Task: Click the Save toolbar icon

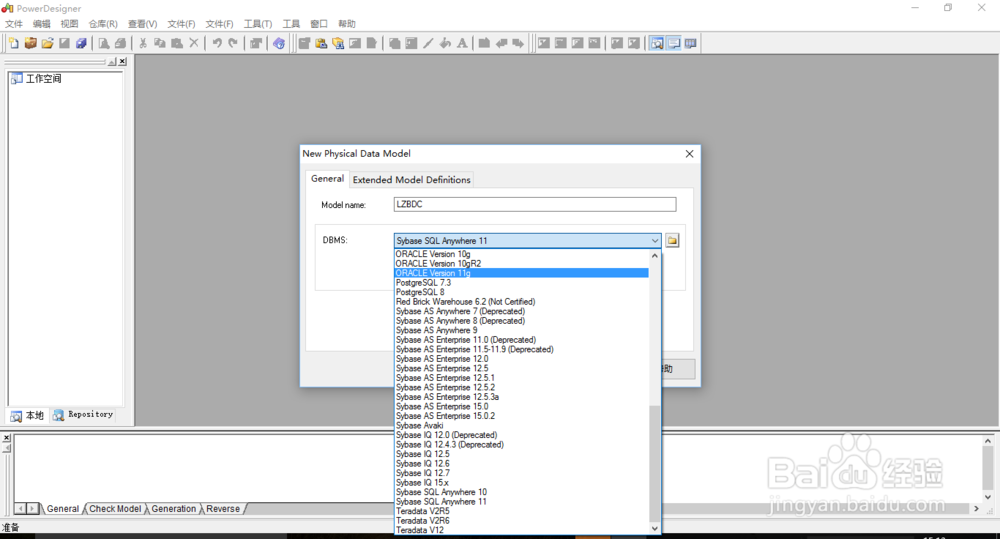Action: click(64, 43)
